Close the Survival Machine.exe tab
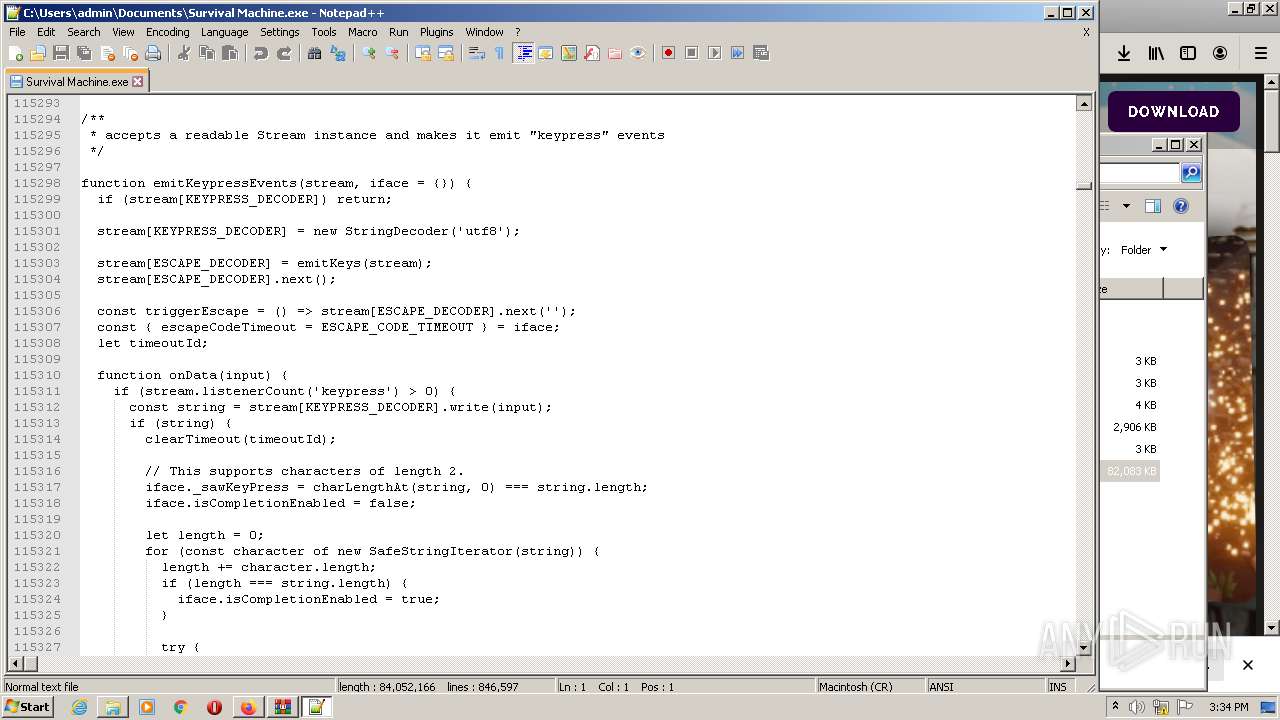The height and width of the screenshot is (720, 1280). pos(138,82)
